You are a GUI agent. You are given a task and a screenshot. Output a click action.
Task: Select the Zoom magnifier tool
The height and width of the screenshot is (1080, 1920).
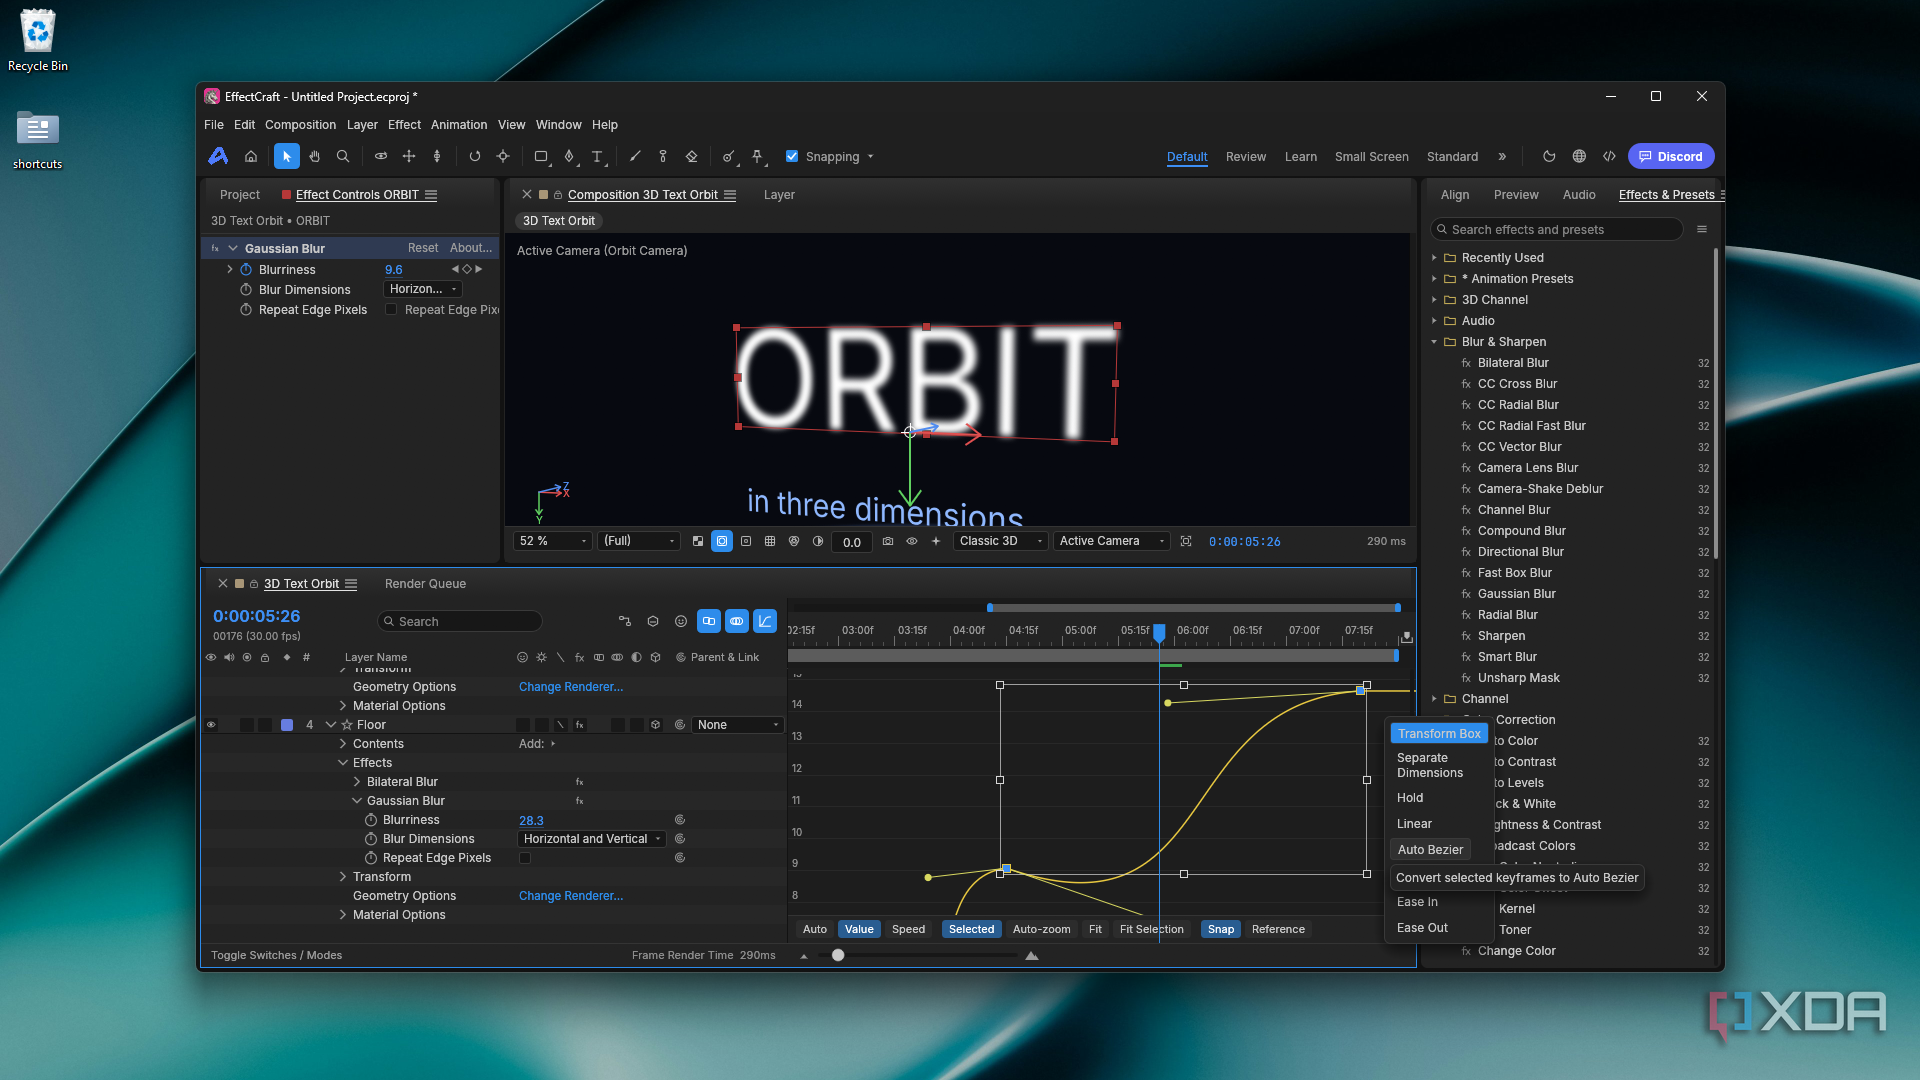[x=343, y=156]
